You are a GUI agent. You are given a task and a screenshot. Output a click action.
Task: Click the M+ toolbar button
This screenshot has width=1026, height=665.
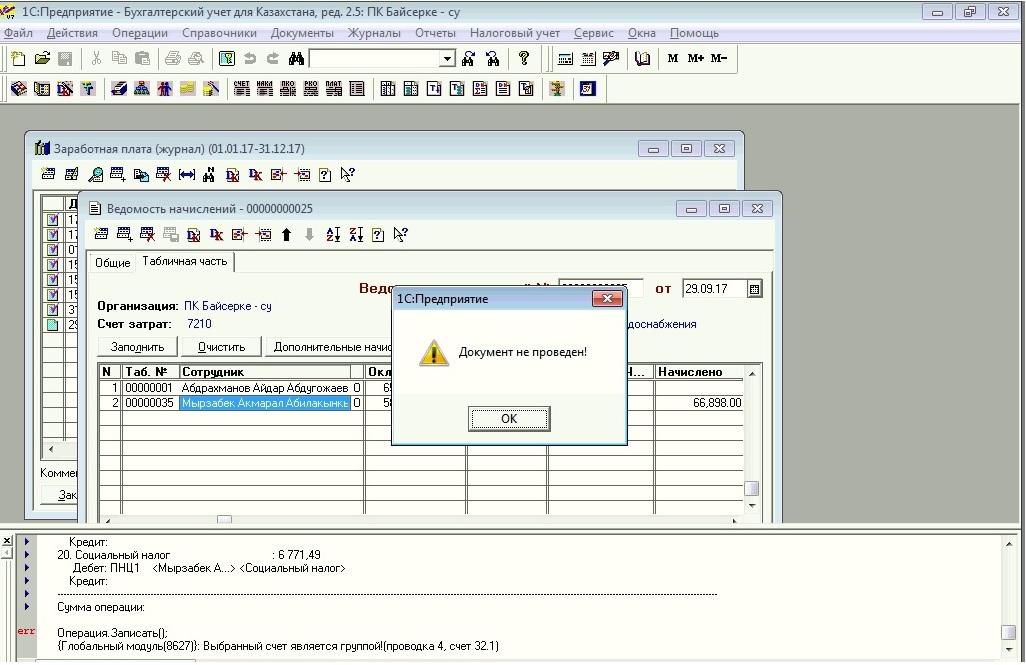tap(695, 59)
